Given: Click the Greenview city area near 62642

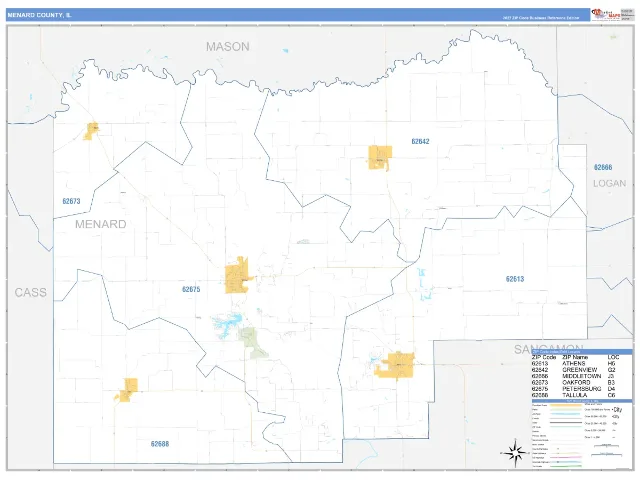Looking at the screenshot, I should click(x=380, y=157).
